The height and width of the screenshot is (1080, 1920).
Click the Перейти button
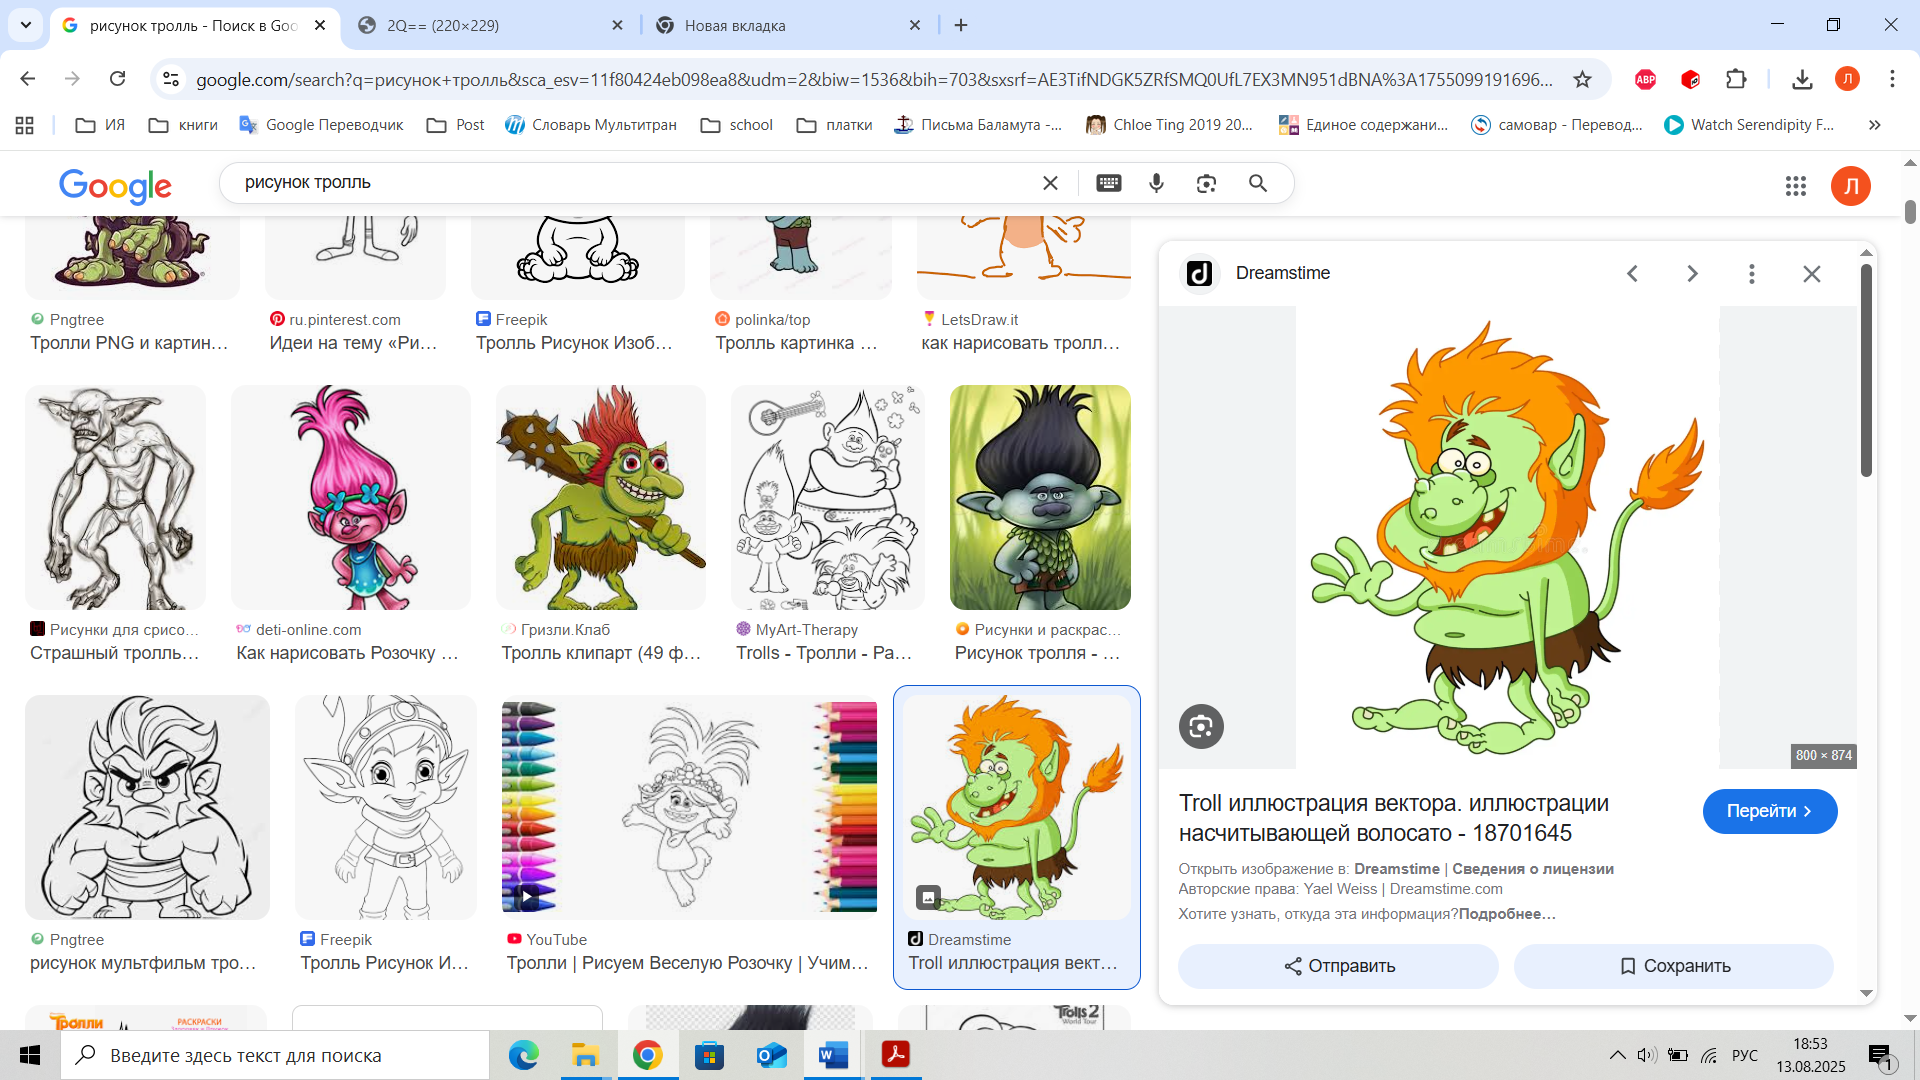(1770, 811)
